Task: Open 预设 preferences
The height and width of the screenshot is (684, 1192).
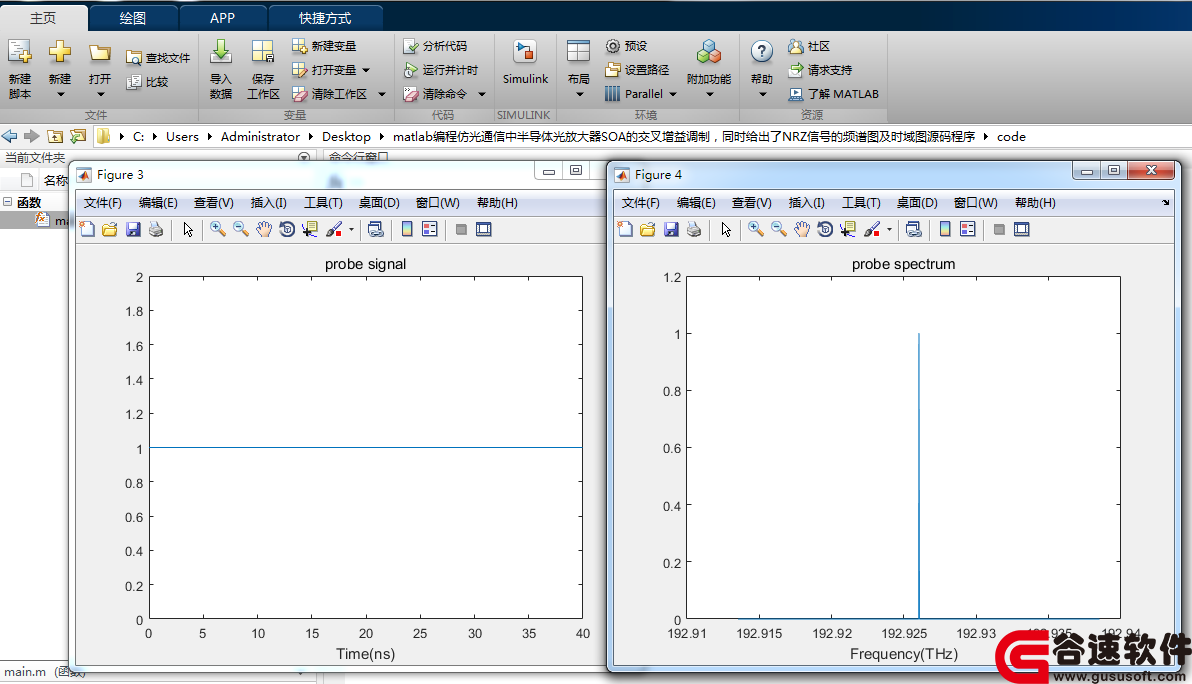Action: pyautogui.click(x=626, y=46)
